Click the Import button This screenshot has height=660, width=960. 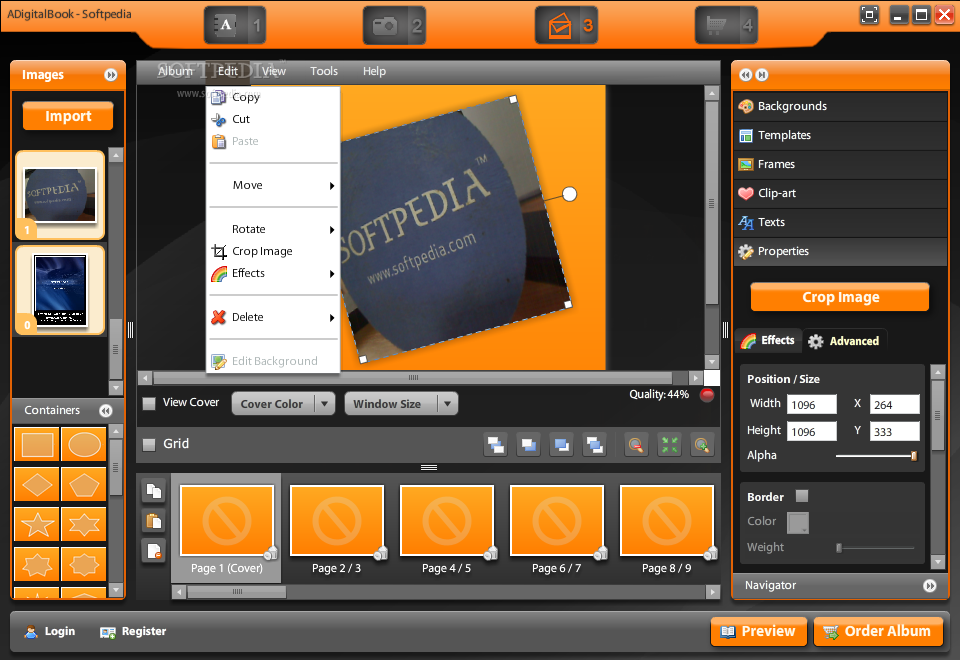tap(68, 116)
